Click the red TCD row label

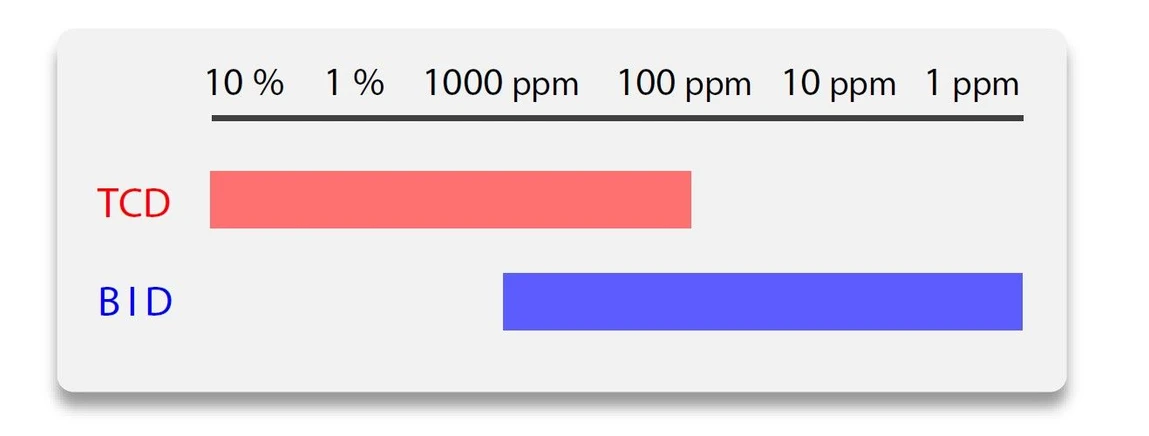click(134, 204)
